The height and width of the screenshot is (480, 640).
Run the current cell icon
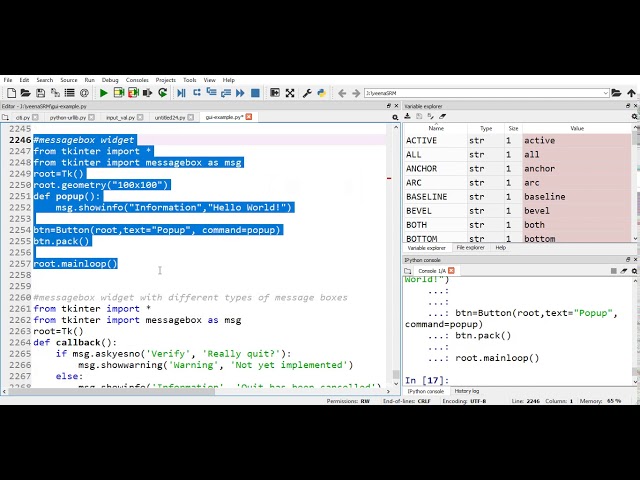click(x=118, y=93)
